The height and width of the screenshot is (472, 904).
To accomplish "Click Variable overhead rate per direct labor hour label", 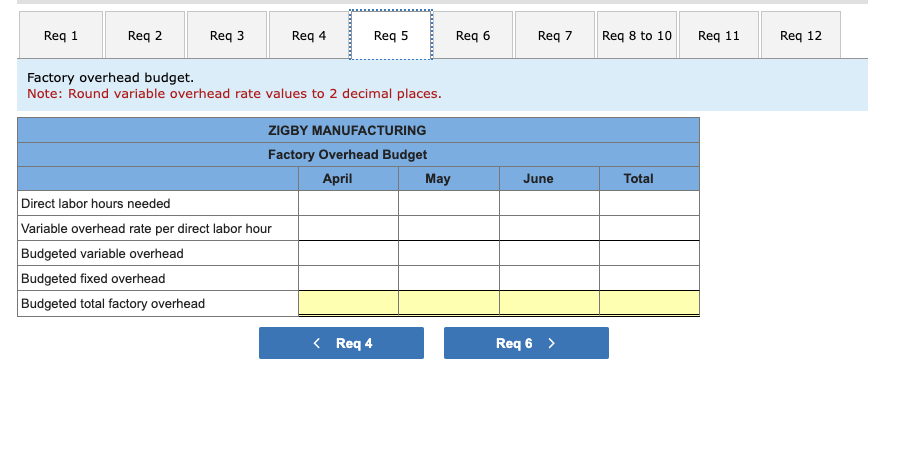I will (146, 228).
